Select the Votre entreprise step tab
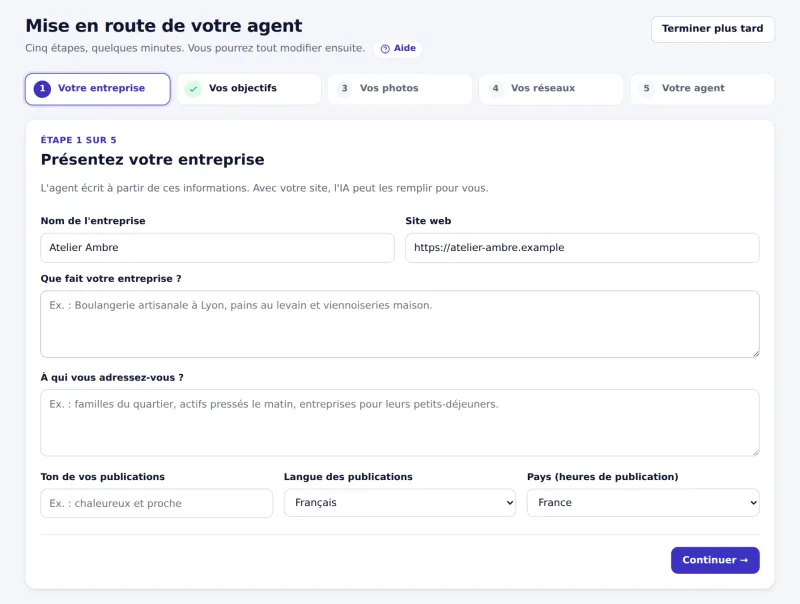 pos(97,89)
